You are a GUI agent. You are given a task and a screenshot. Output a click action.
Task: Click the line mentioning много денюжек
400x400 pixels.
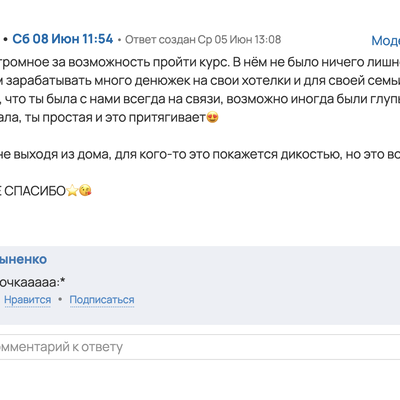(x=200, y=81)
